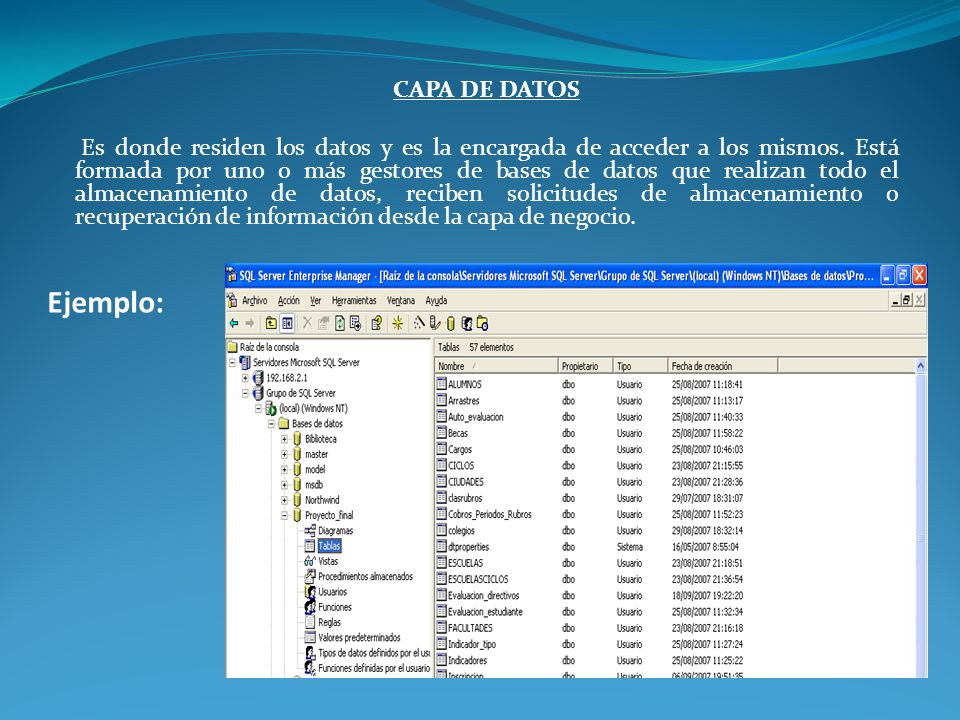This screenshot has height=720, width=960.
Task: Click the dtproperties table icon
Action: 441,546
